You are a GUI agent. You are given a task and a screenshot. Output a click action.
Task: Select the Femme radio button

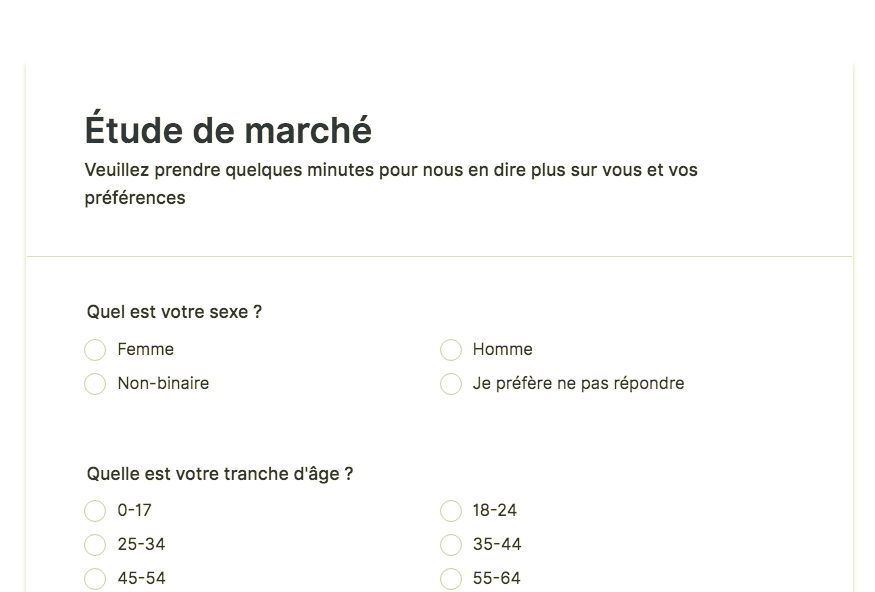[x=95, y=350]
